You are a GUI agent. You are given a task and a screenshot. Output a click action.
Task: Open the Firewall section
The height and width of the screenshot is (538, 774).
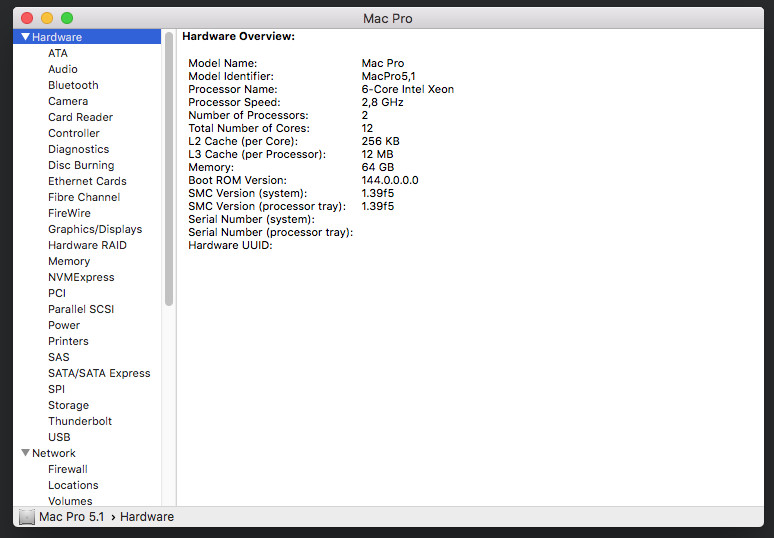[68, 469]
